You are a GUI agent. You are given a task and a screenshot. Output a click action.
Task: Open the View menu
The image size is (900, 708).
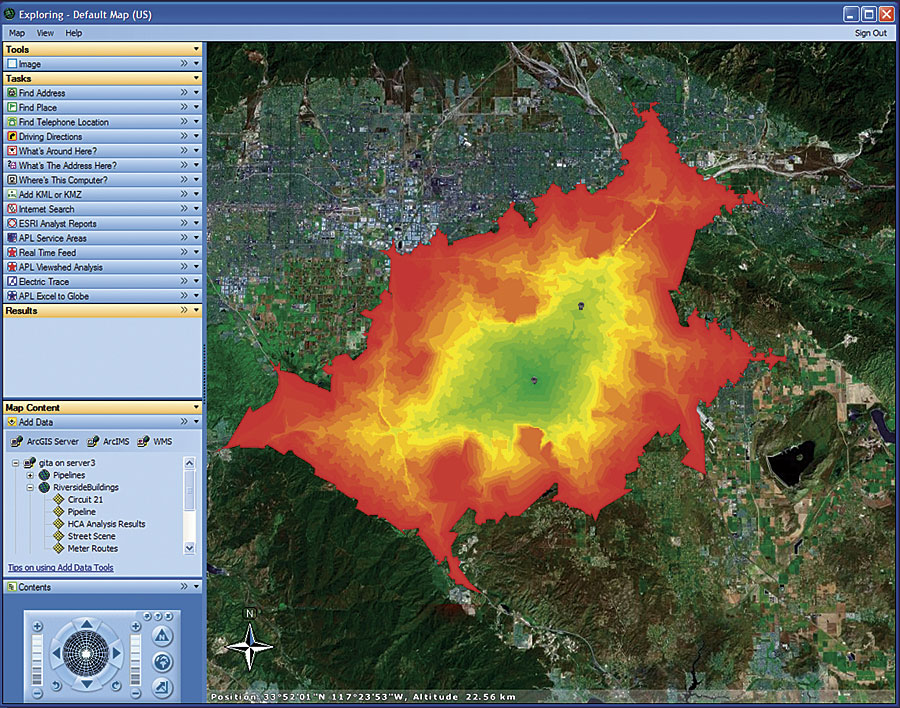point(45,33)
